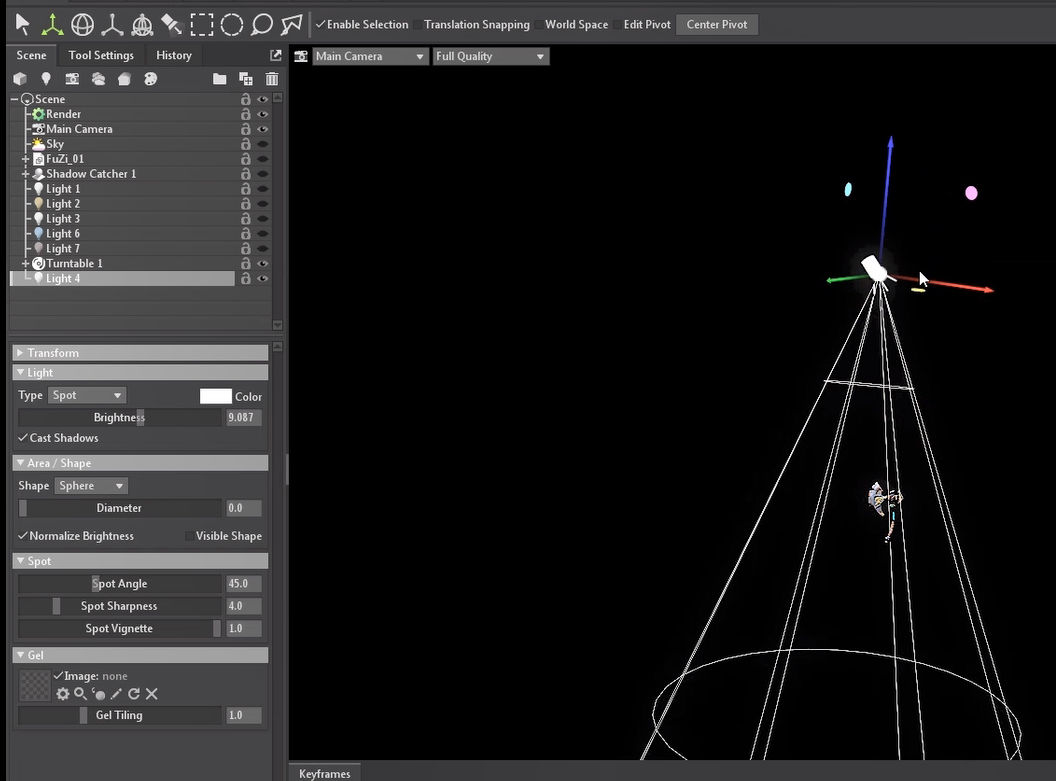1056x781 pixels.
Task: Disable the Cast Shadows checkbox
Action: (23, 438)
